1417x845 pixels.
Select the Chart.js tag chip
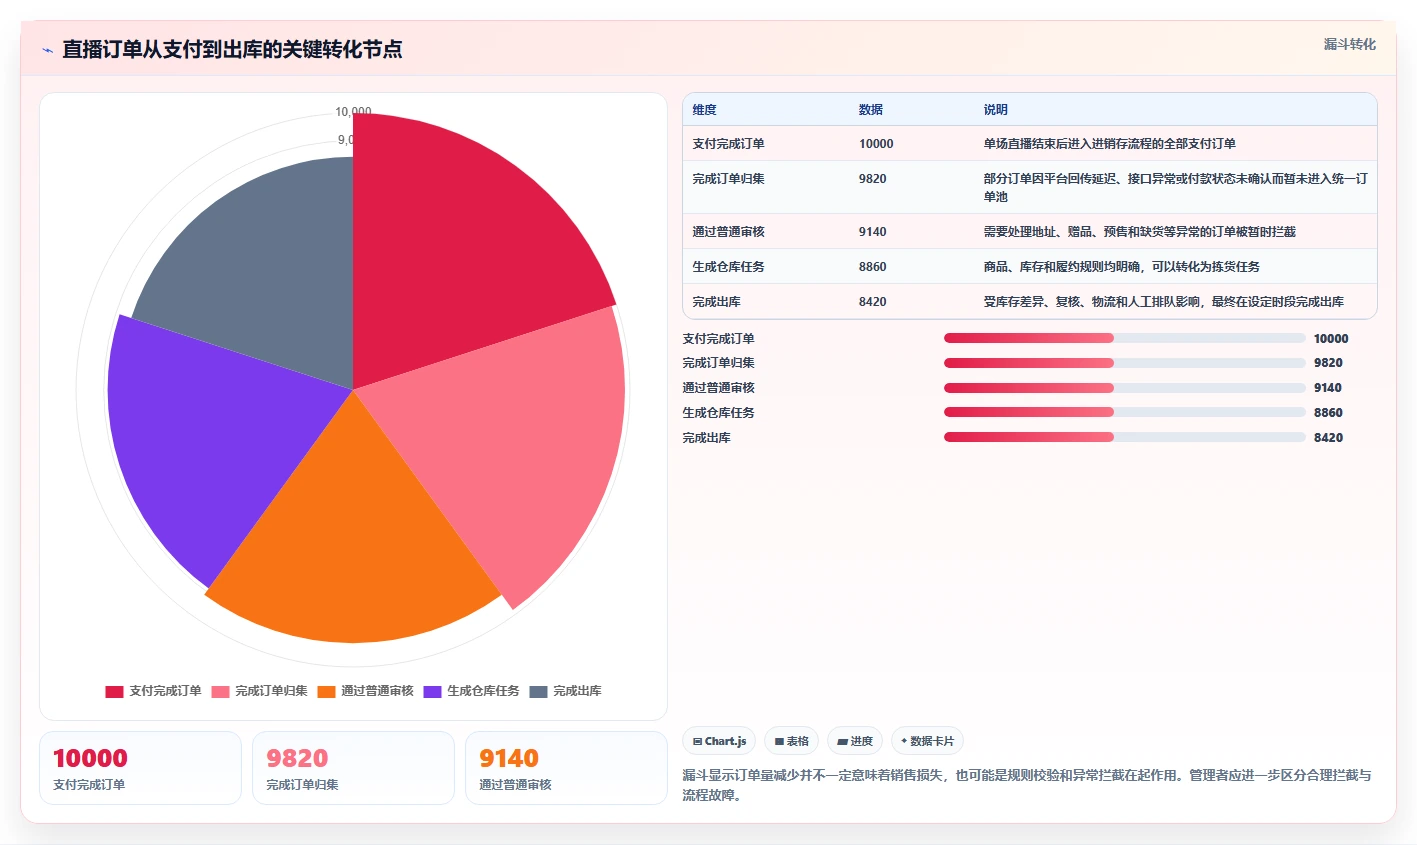tap(719, 741)
